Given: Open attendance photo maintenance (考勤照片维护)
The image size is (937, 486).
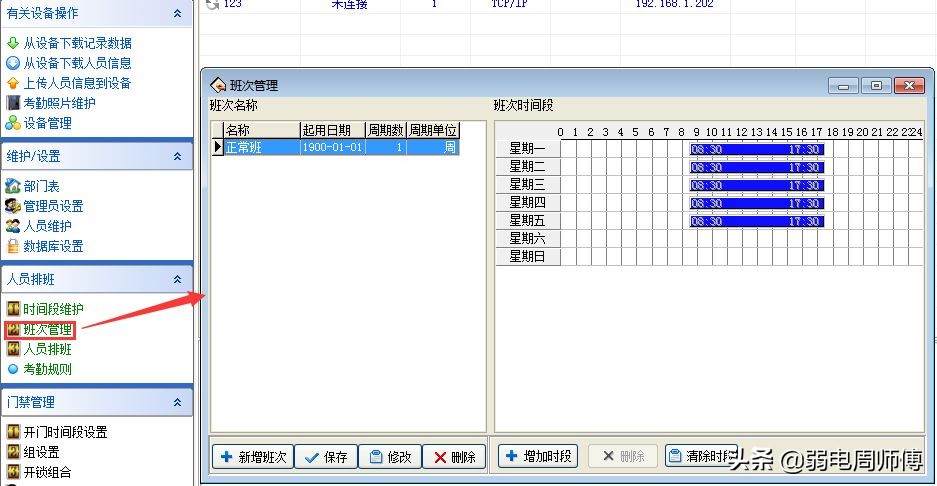Looking at the screenshot, I should [x=59, y=103].
